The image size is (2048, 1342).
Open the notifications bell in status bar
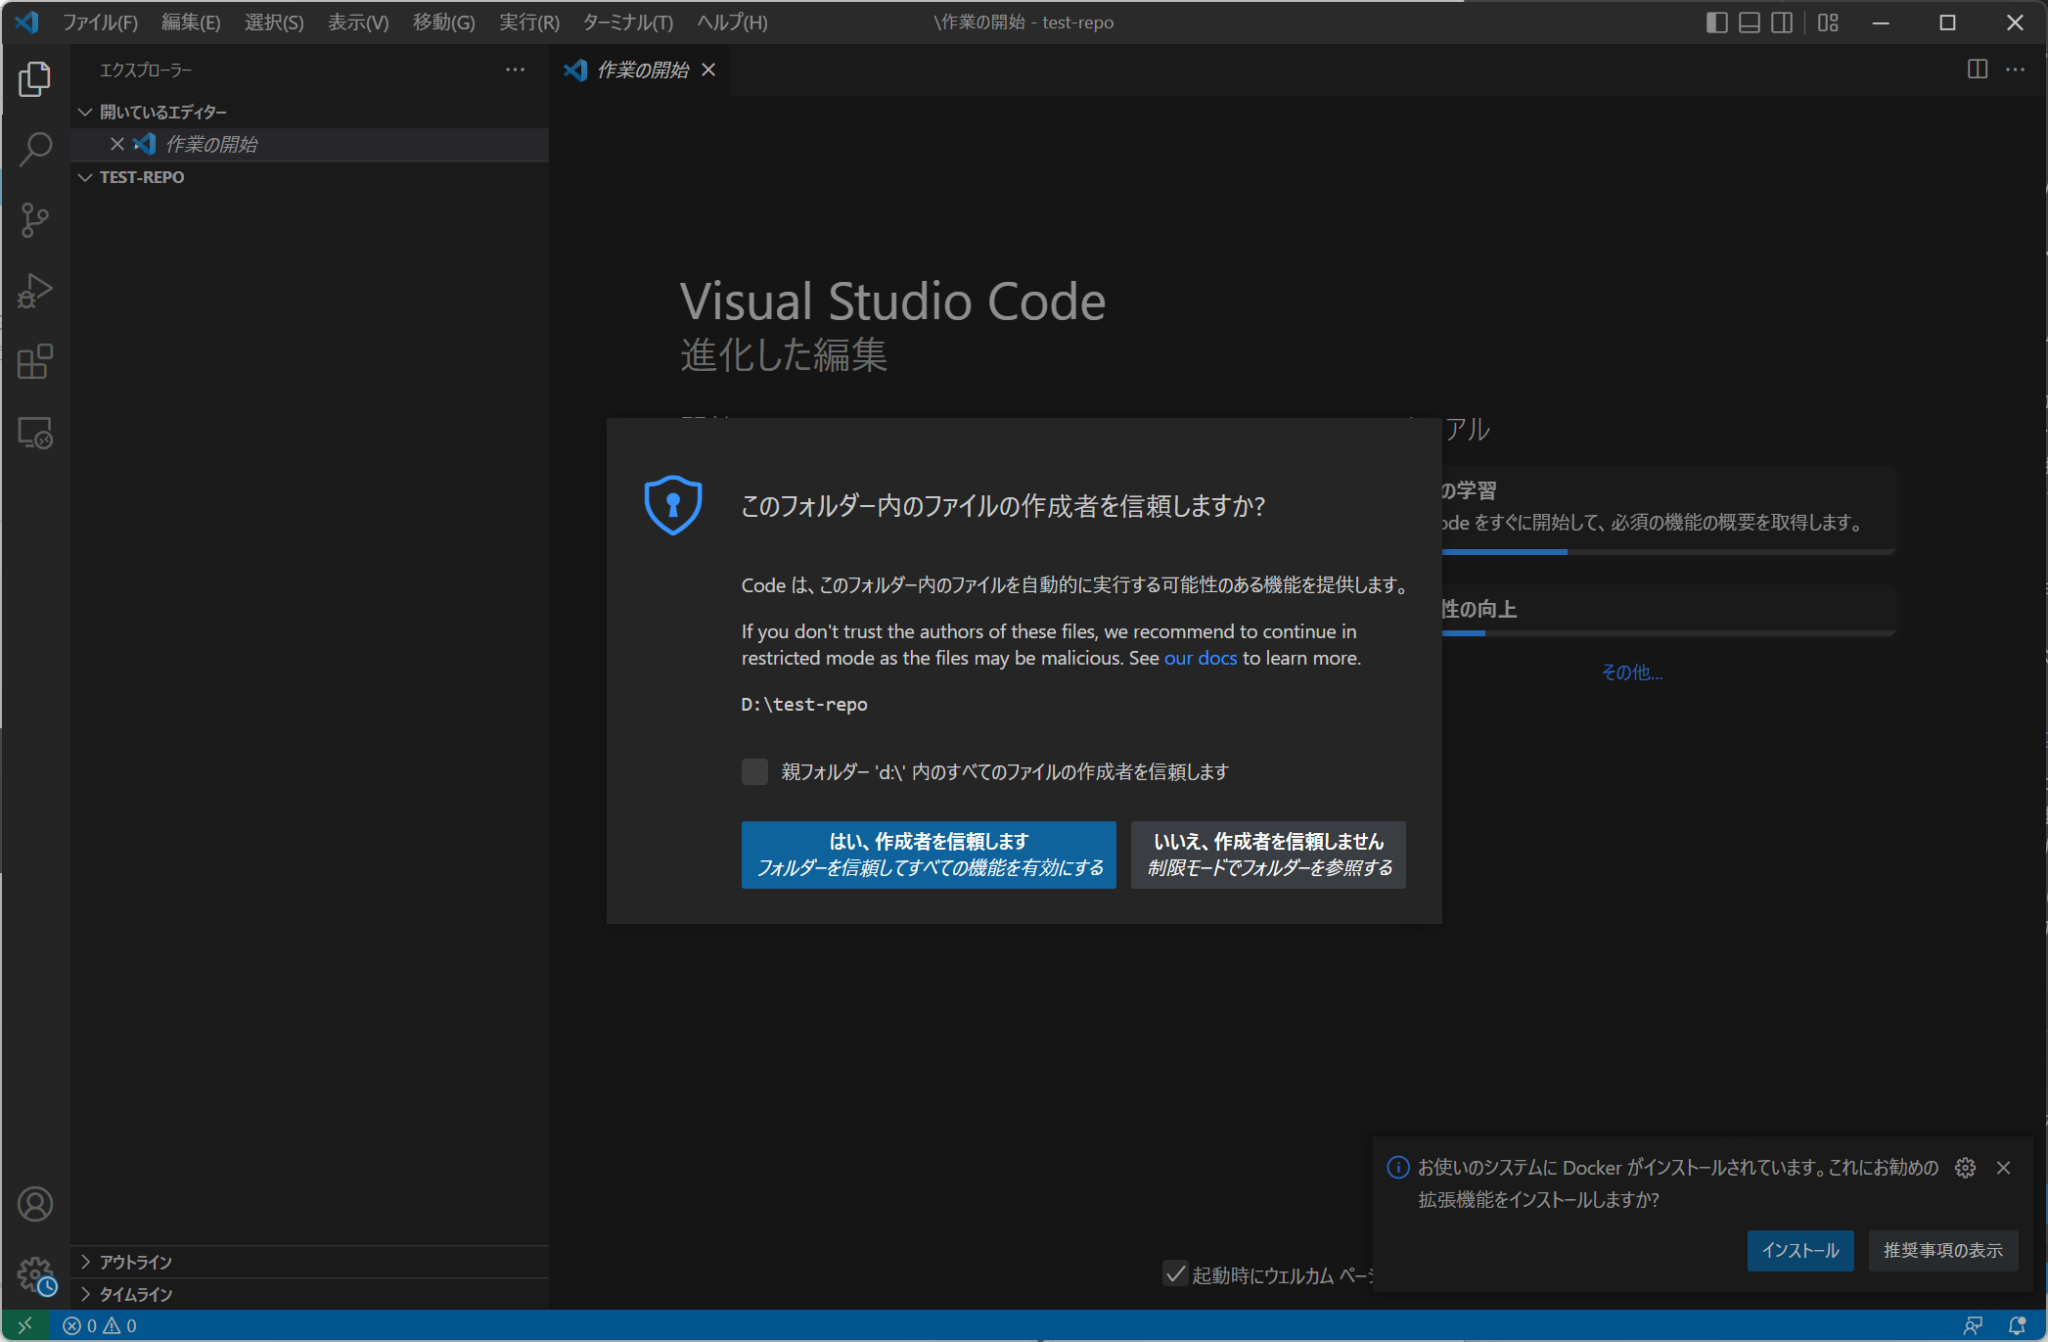point(2017,1326)
